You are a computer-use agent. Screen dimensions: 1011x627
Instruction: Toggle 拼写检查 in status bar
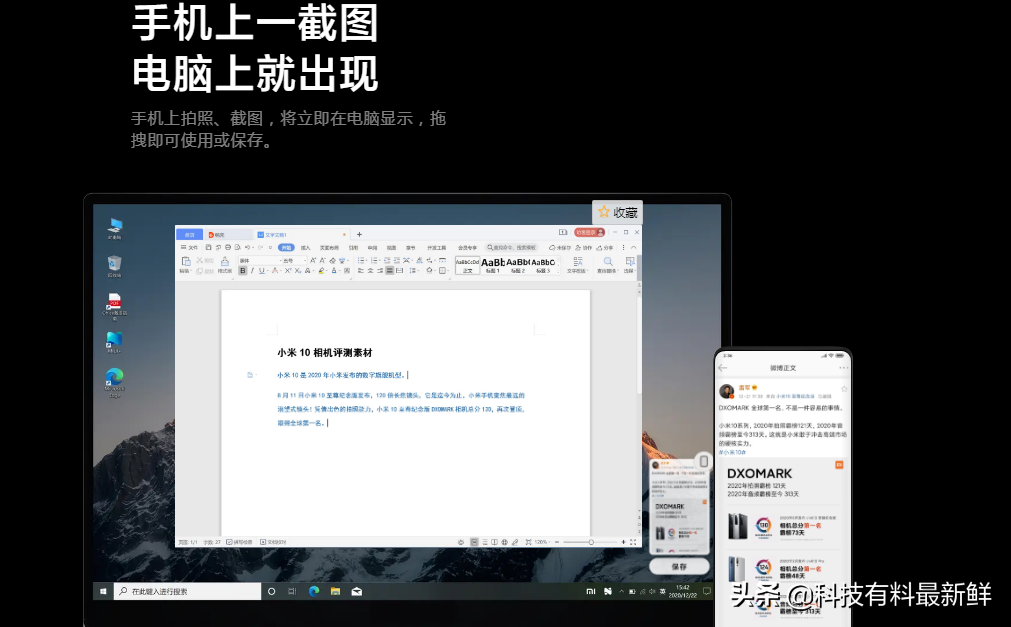click(x=239, y=542)
